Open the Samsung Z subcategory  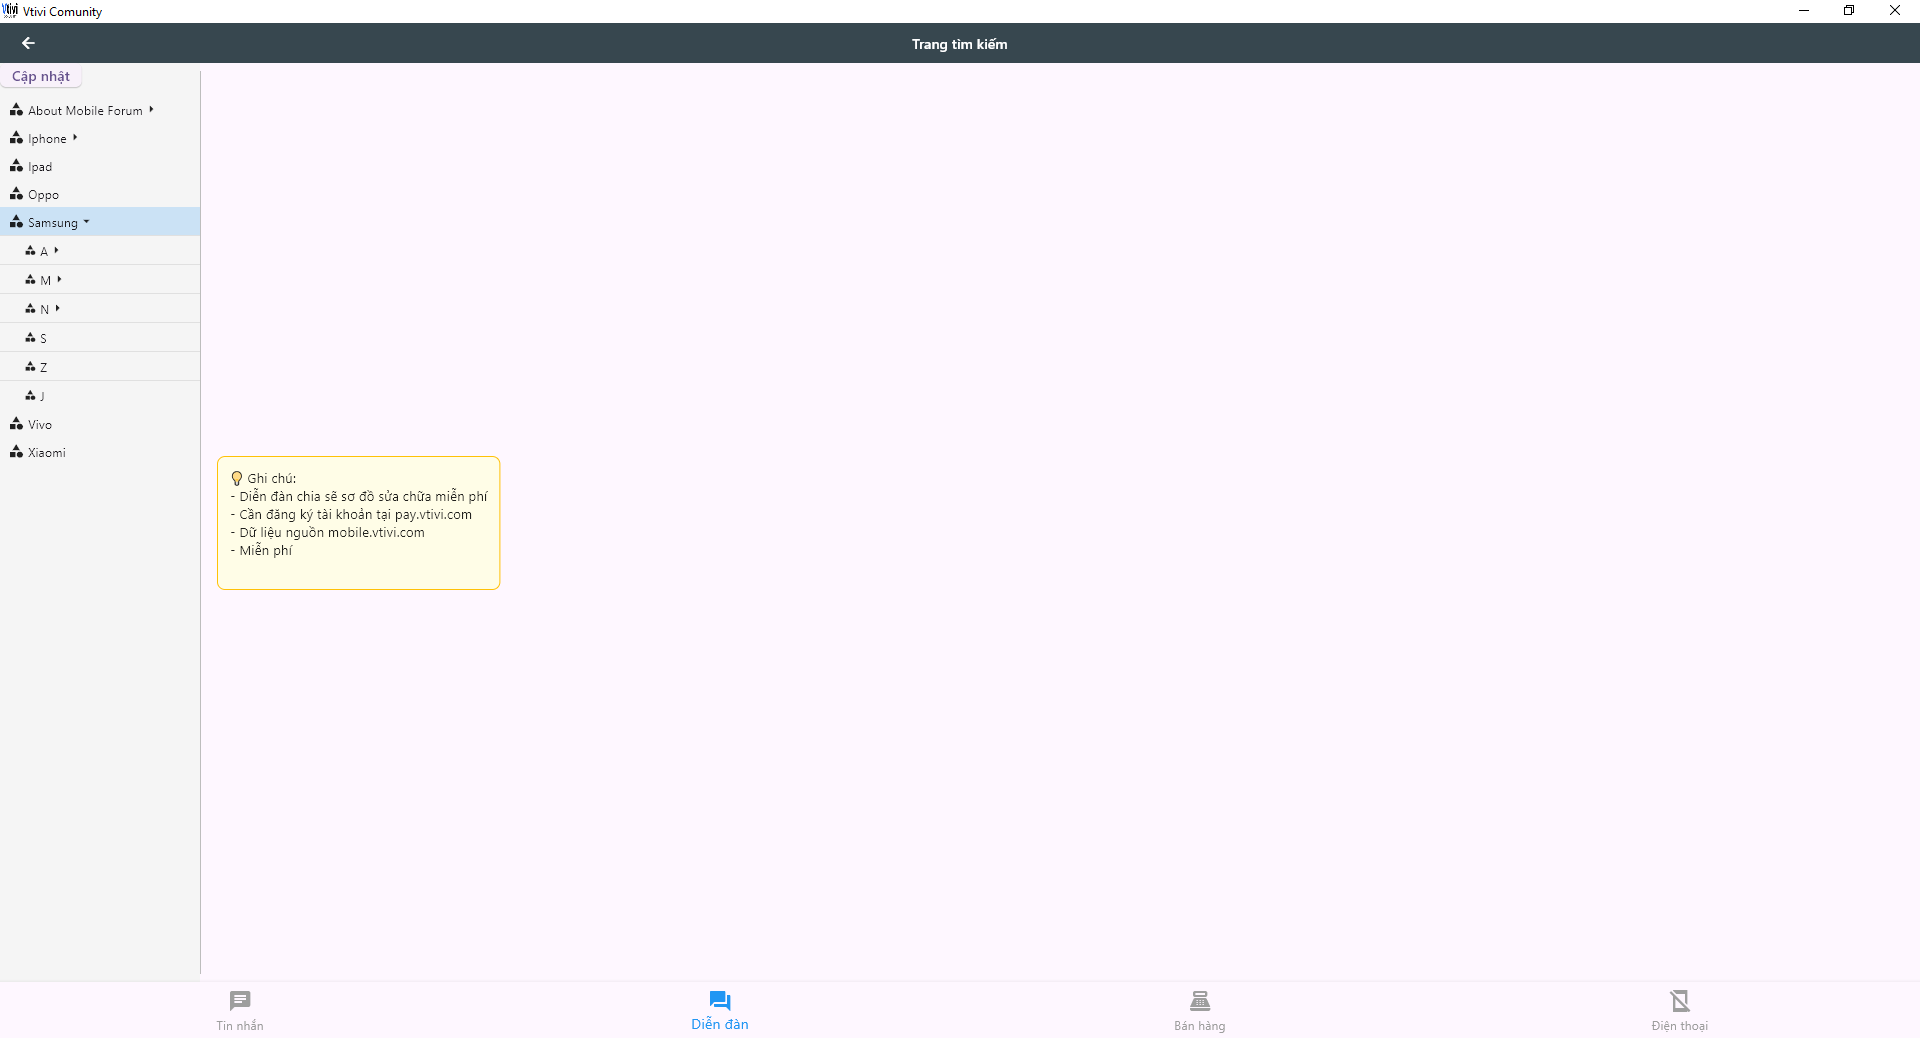point(43,368)
